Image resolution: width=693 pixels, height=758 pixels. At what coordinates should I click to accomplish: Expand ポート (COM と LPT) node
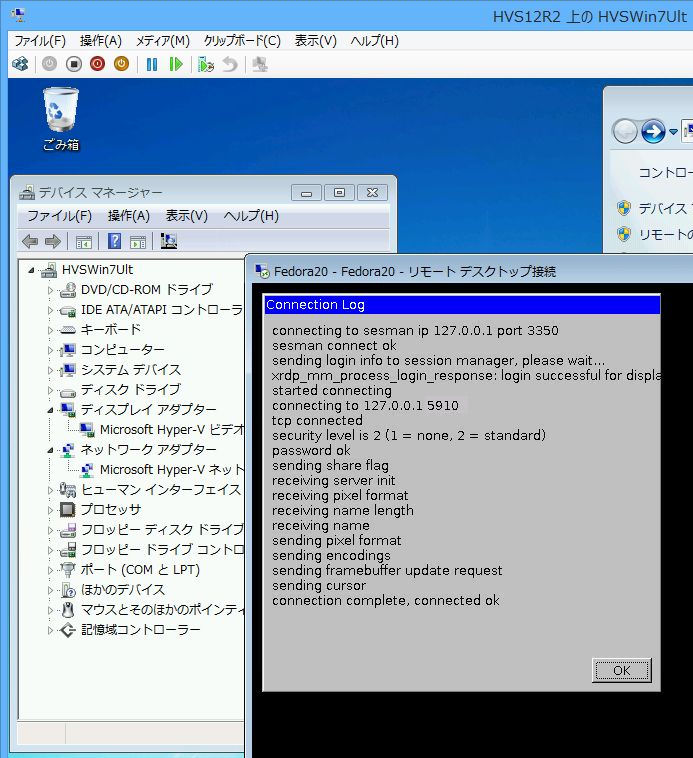tap(50, 570)
